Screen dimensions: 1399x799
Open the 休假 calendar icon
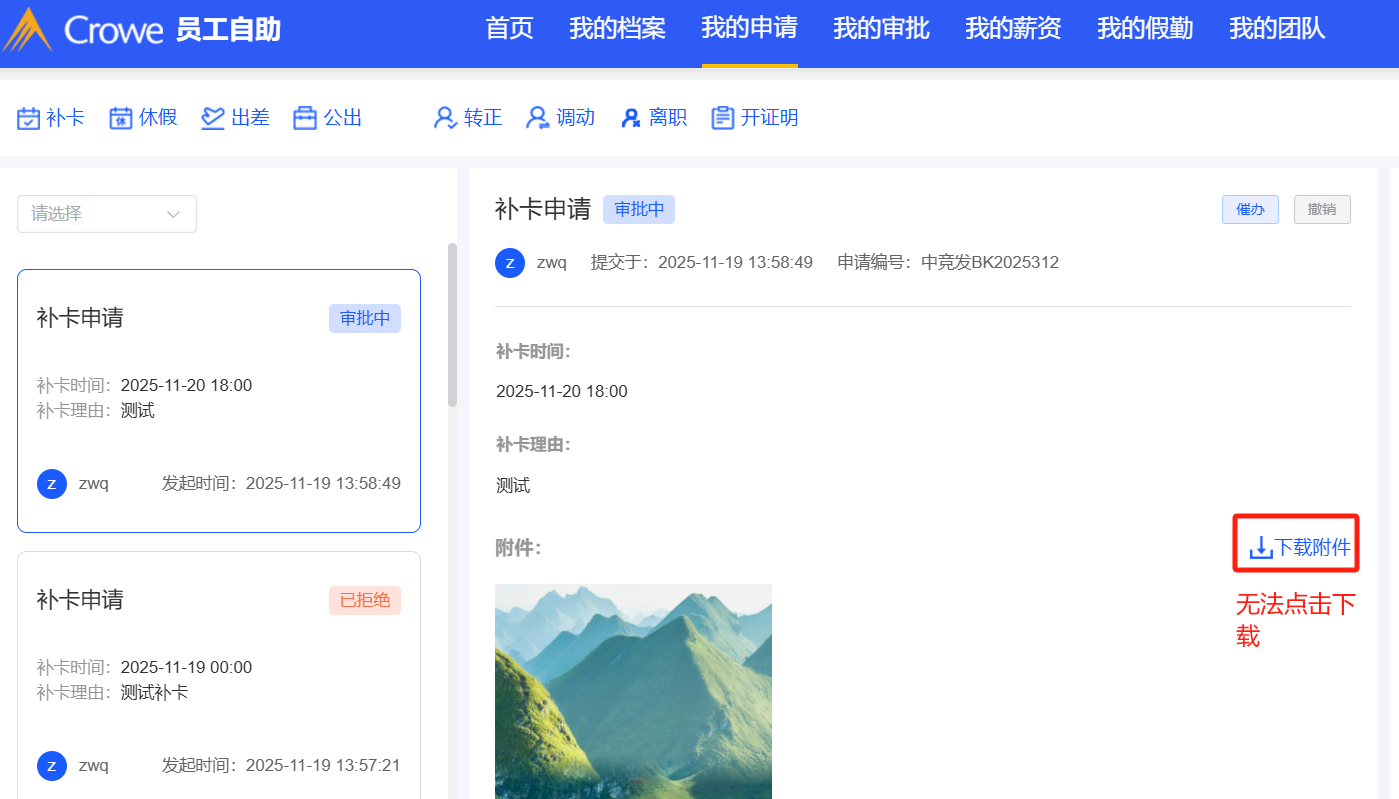(121, 118)
